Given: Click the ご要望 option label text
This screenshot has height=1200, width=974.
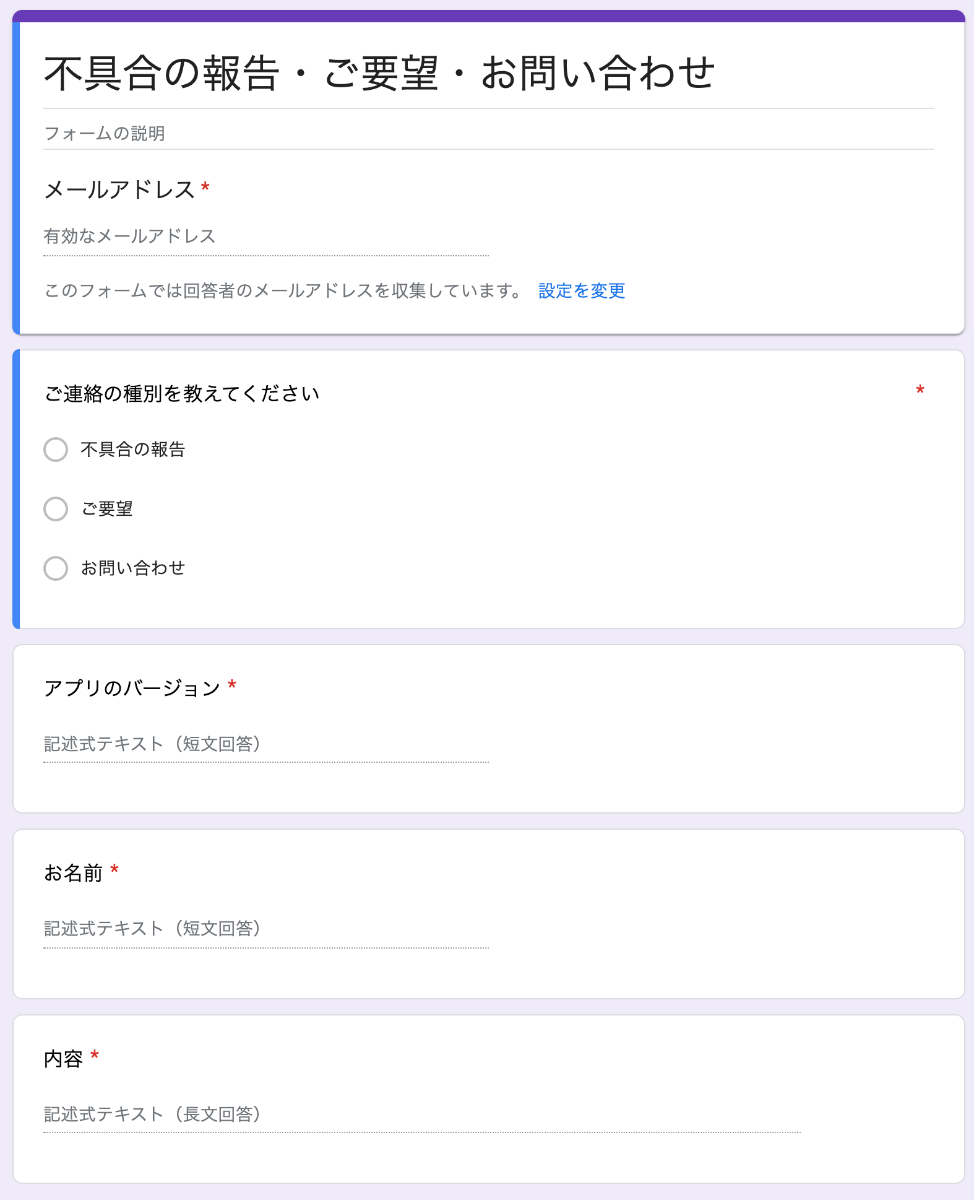Looking at the screenshot, I should (107, 509).
